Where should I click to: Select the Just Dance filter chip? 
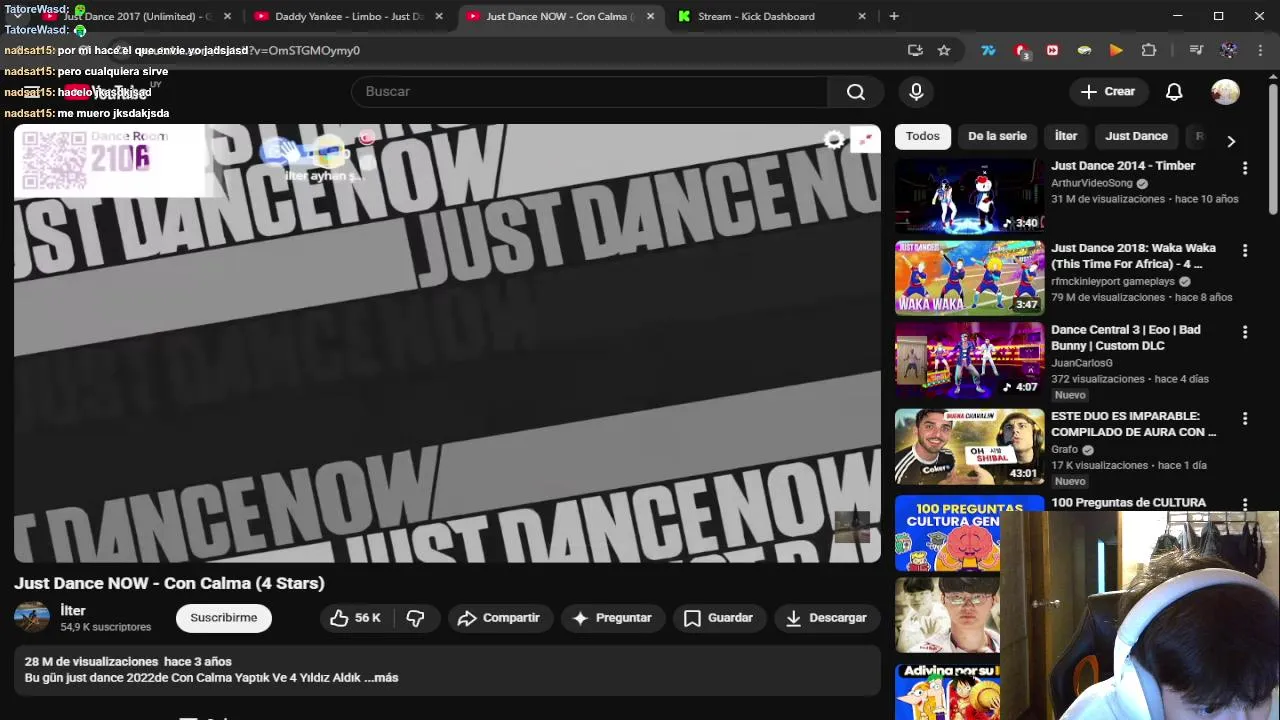point(1136,136)
